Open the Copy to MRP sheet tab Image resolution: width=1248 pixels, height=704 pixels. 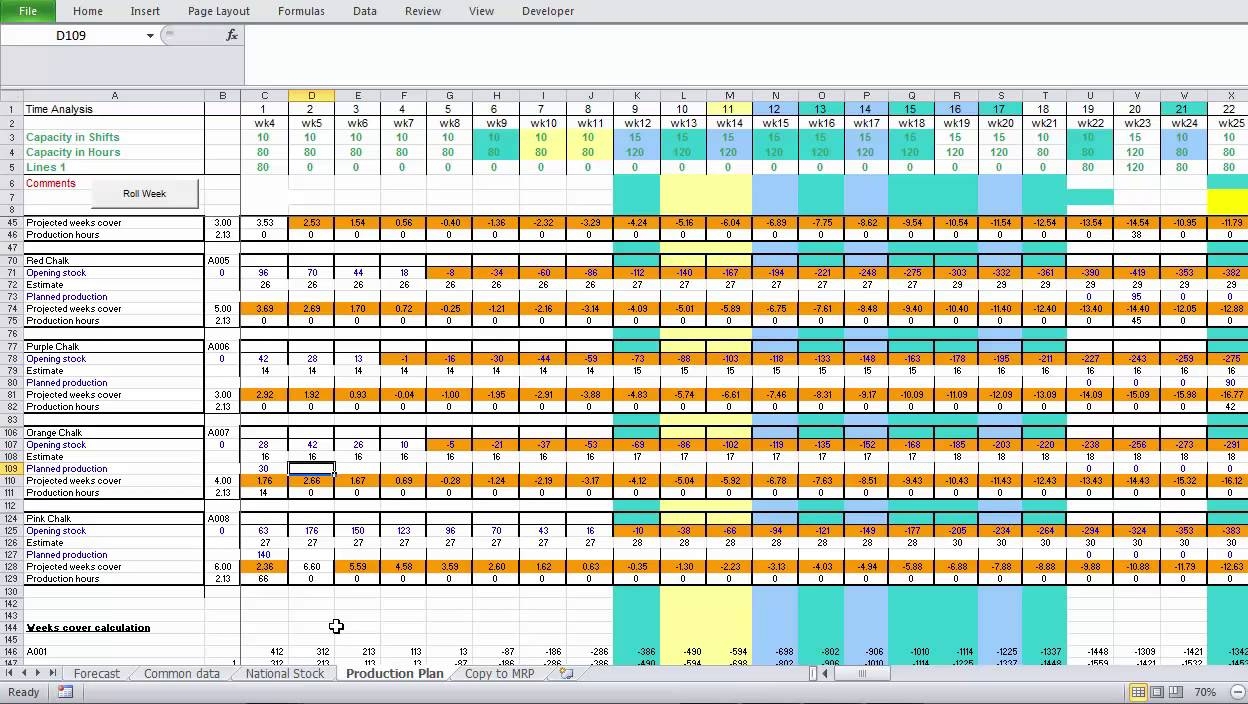[x=498, y=674]
